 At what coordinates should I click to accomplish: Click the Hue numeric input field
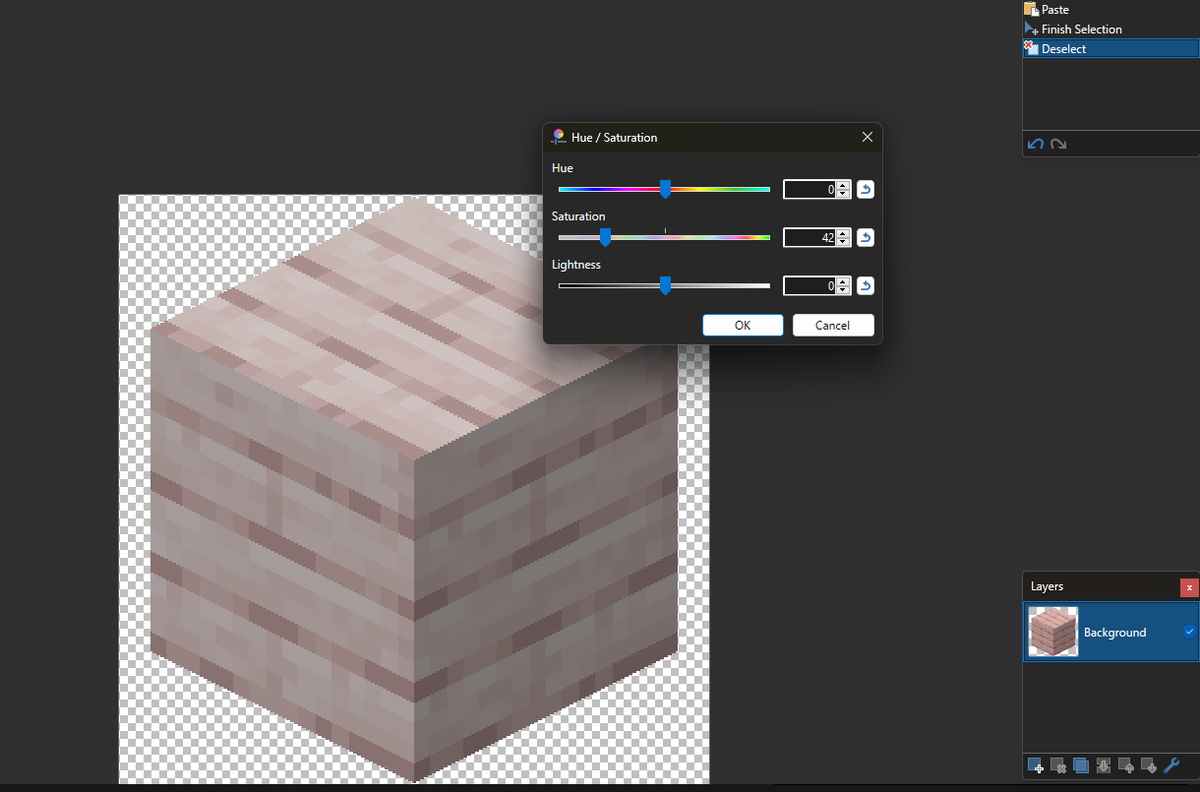pos(810,189)
